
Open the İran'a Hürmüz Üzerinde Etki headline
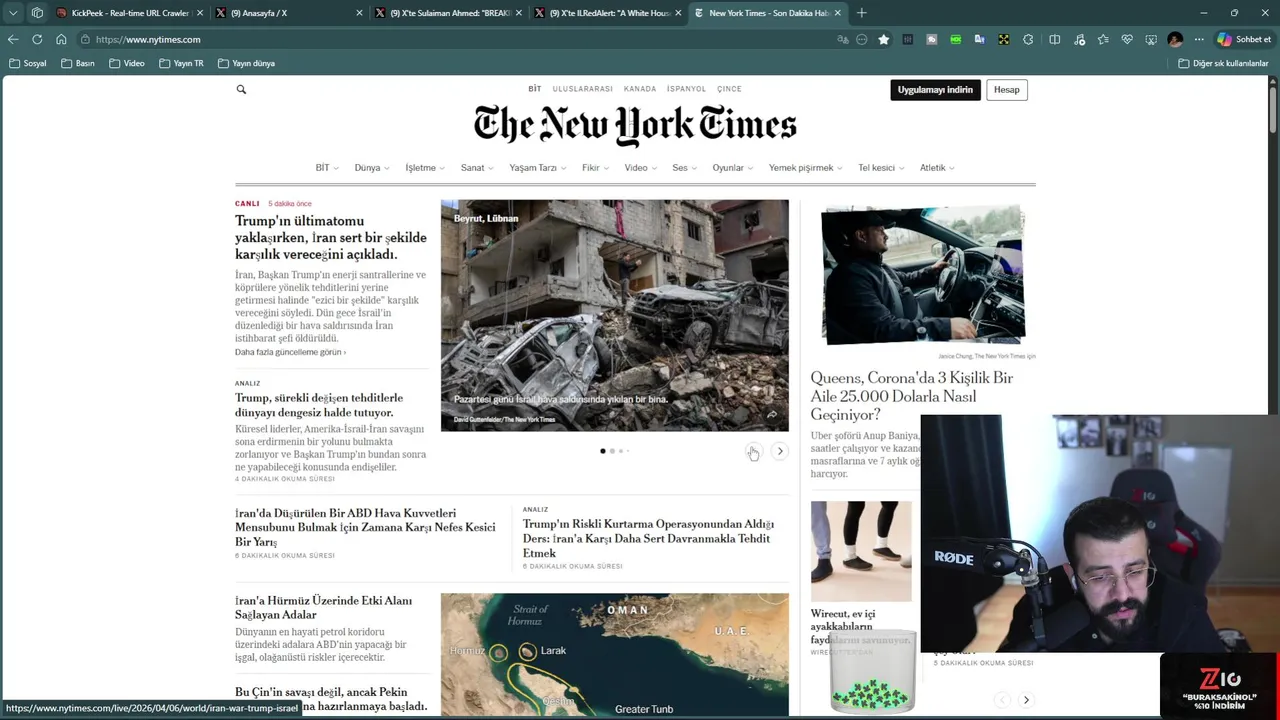323,607
